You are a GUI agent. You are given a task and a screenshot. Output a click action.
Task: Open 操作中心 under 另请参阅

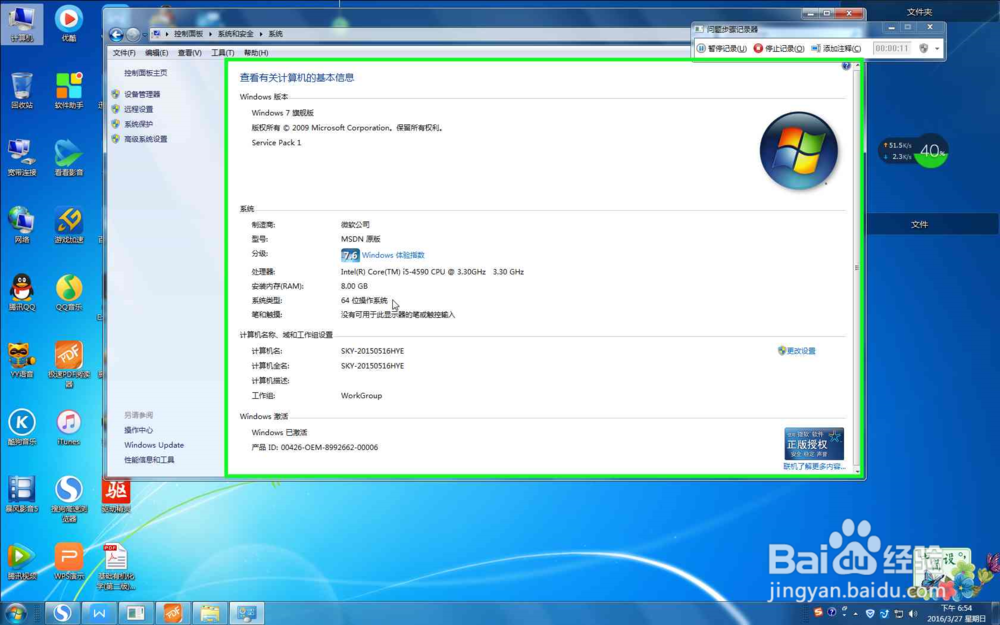tap(138, 430)
